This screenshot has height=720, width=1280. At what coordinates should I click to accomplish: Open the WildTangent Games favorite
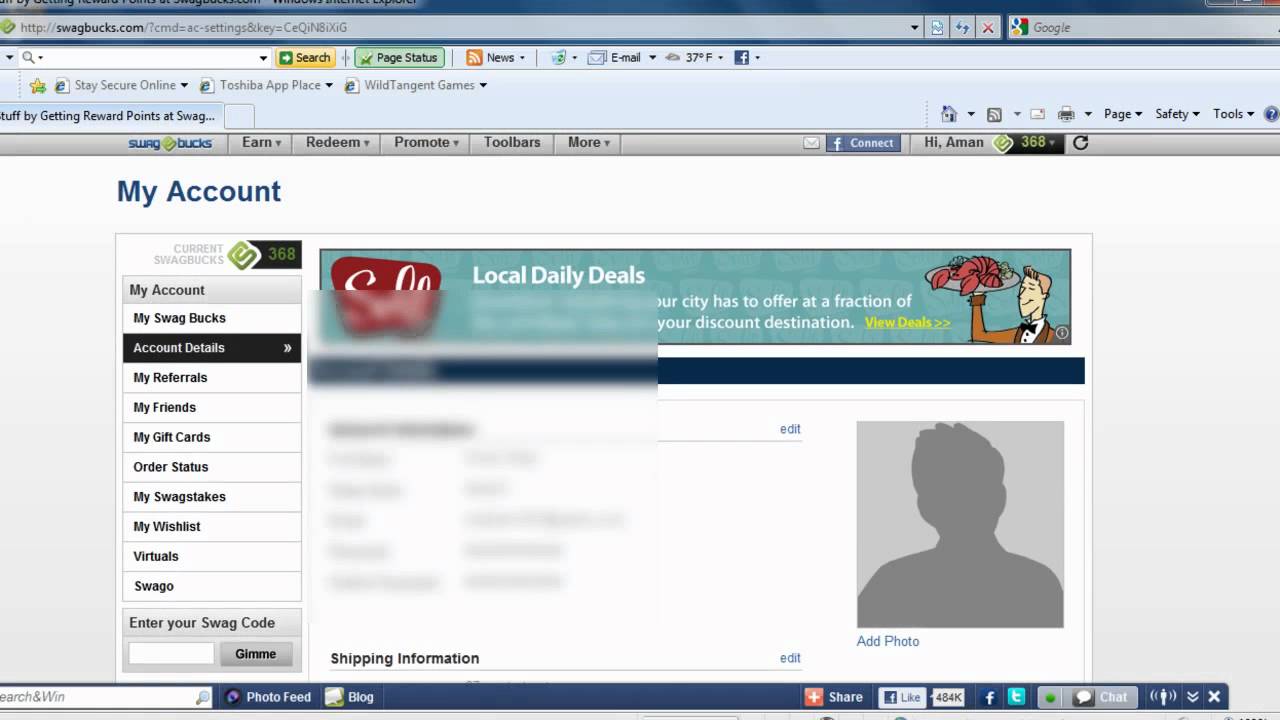point(415,86)
